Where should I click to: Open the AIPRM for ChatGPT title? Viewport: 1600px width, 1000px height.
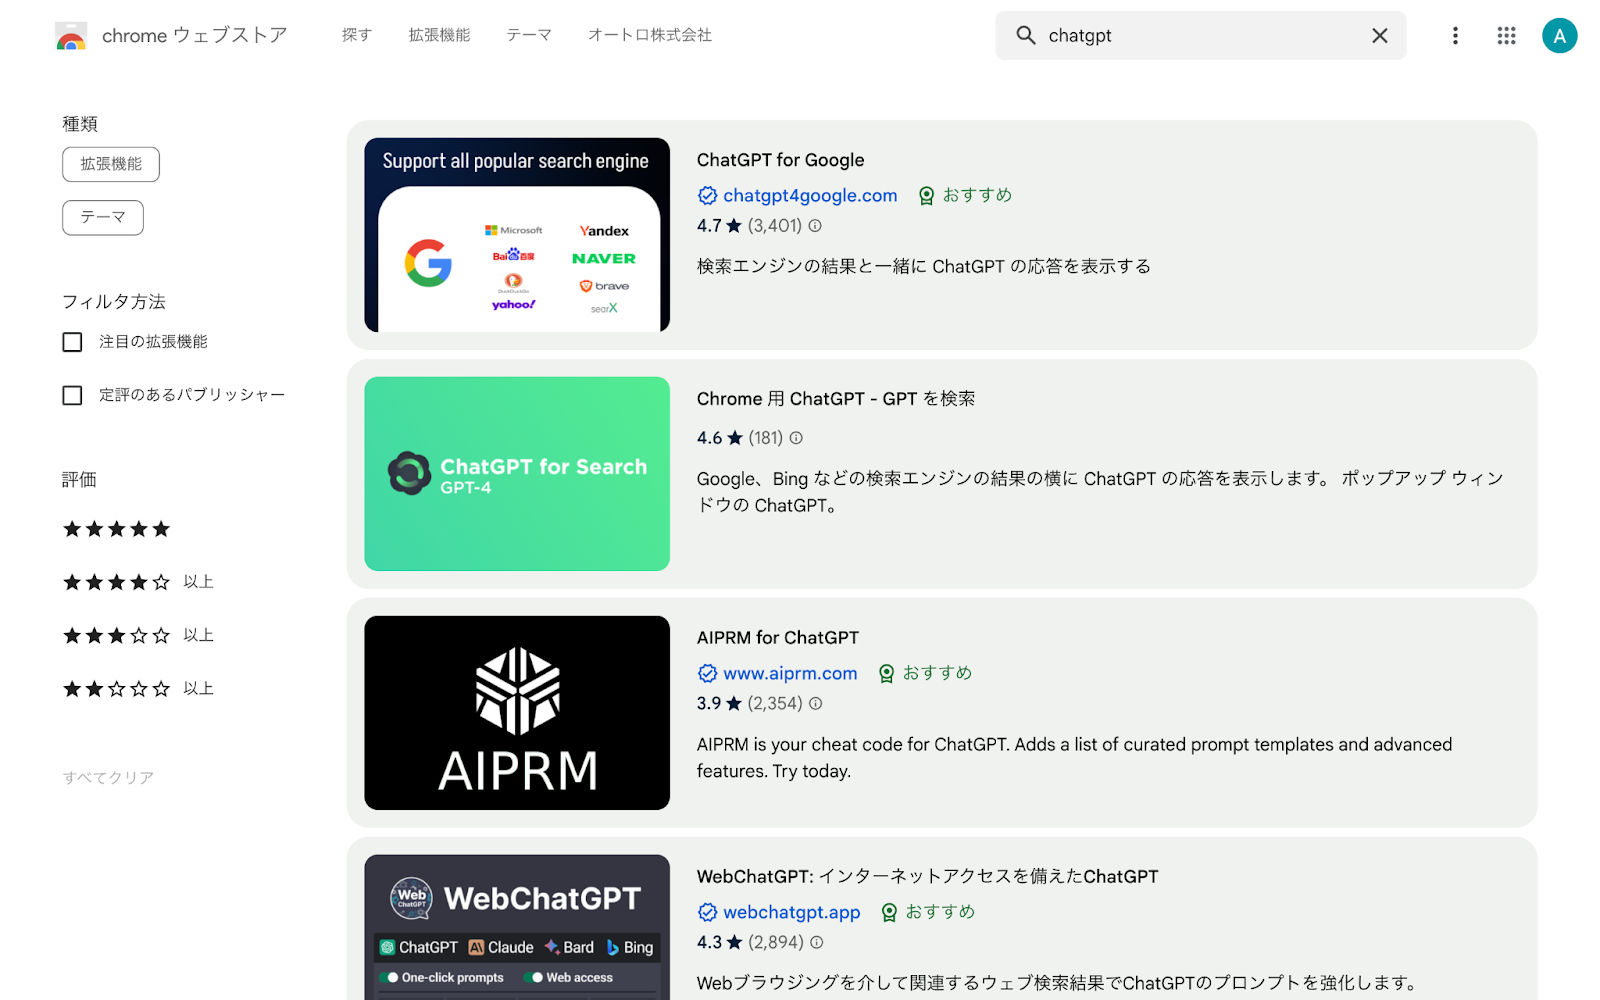(778, 638)
